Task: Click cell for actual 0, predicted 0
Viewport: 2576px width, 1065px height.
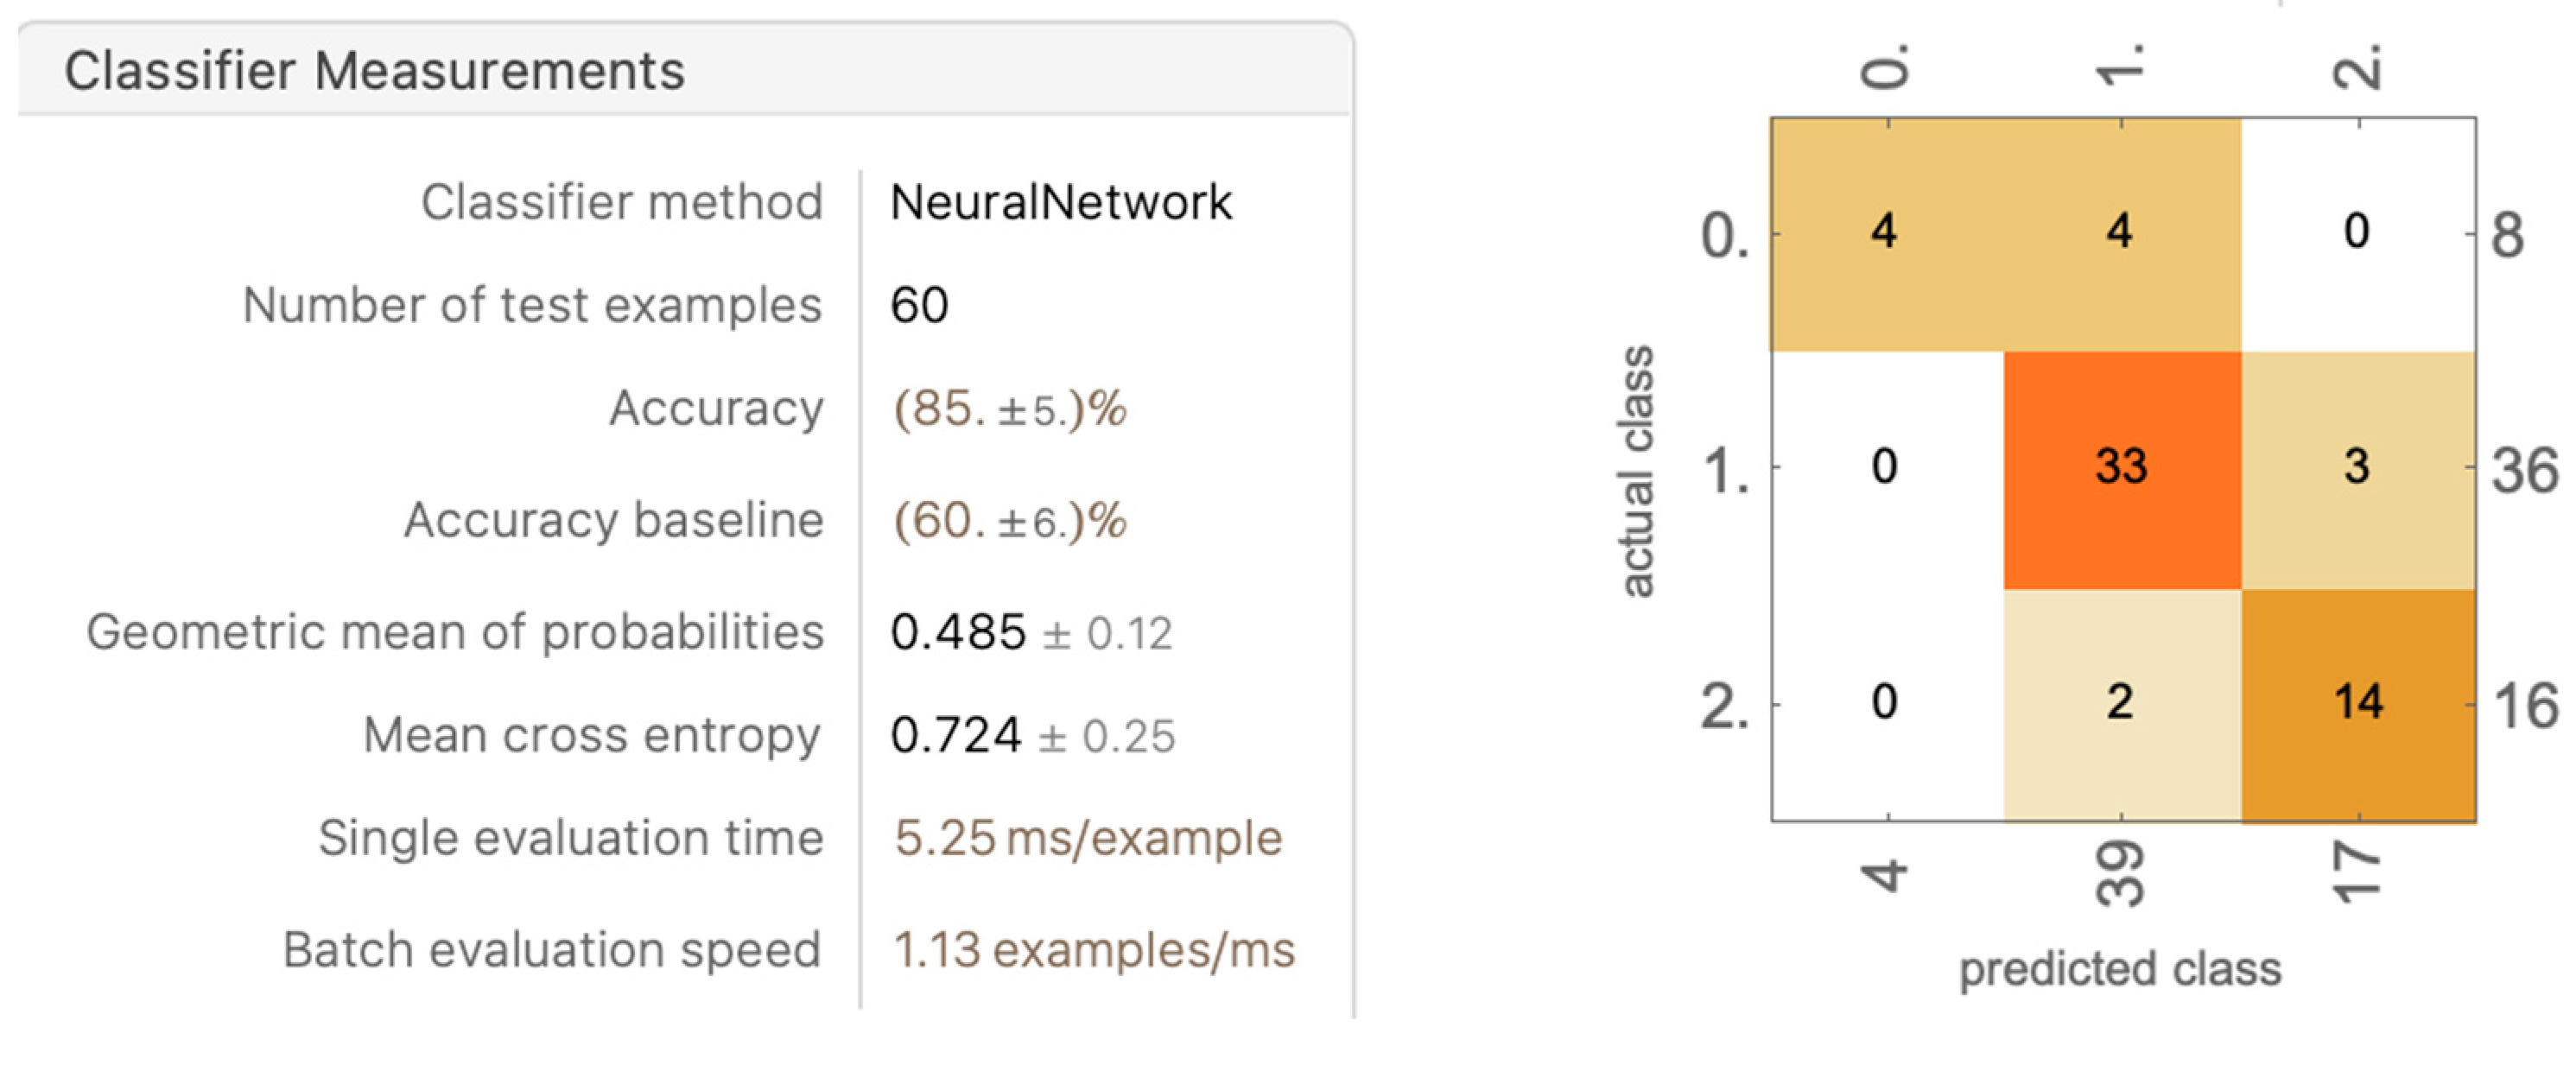Action: tap(1885, 232)
